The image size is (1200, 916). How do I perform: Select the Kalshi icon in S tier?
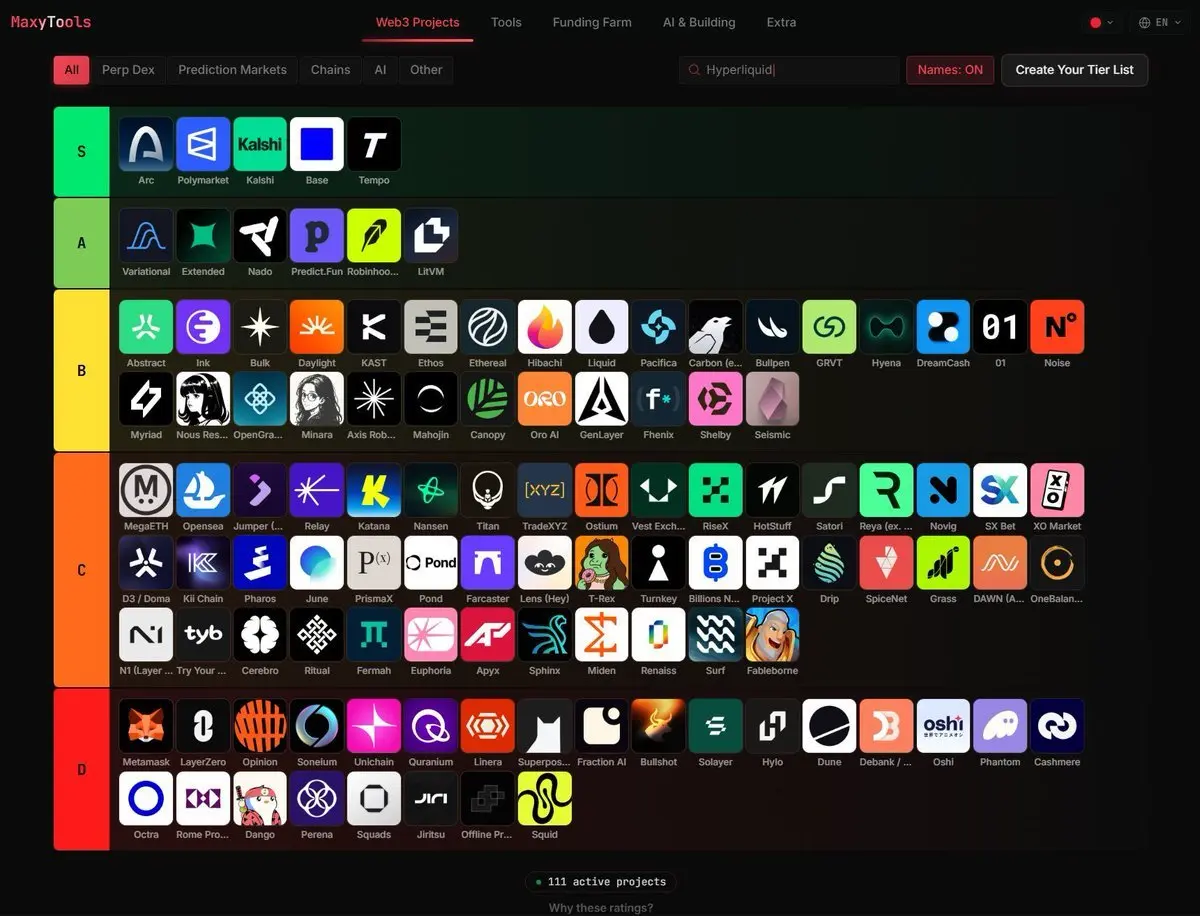(x=260, y=144)
